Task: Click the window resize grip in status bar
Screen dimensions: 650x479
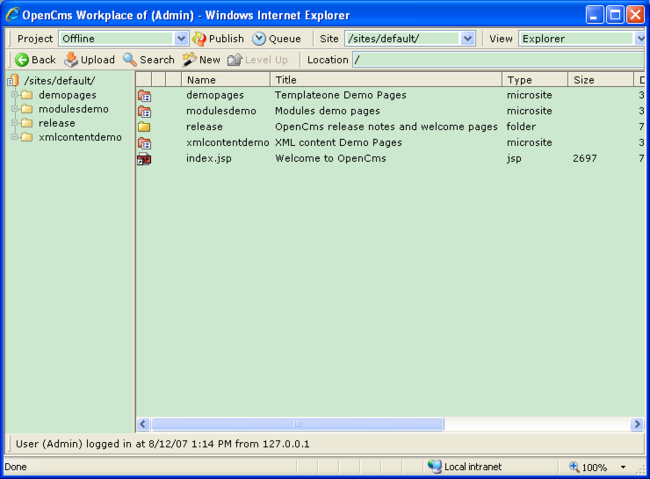Action: 642,470
